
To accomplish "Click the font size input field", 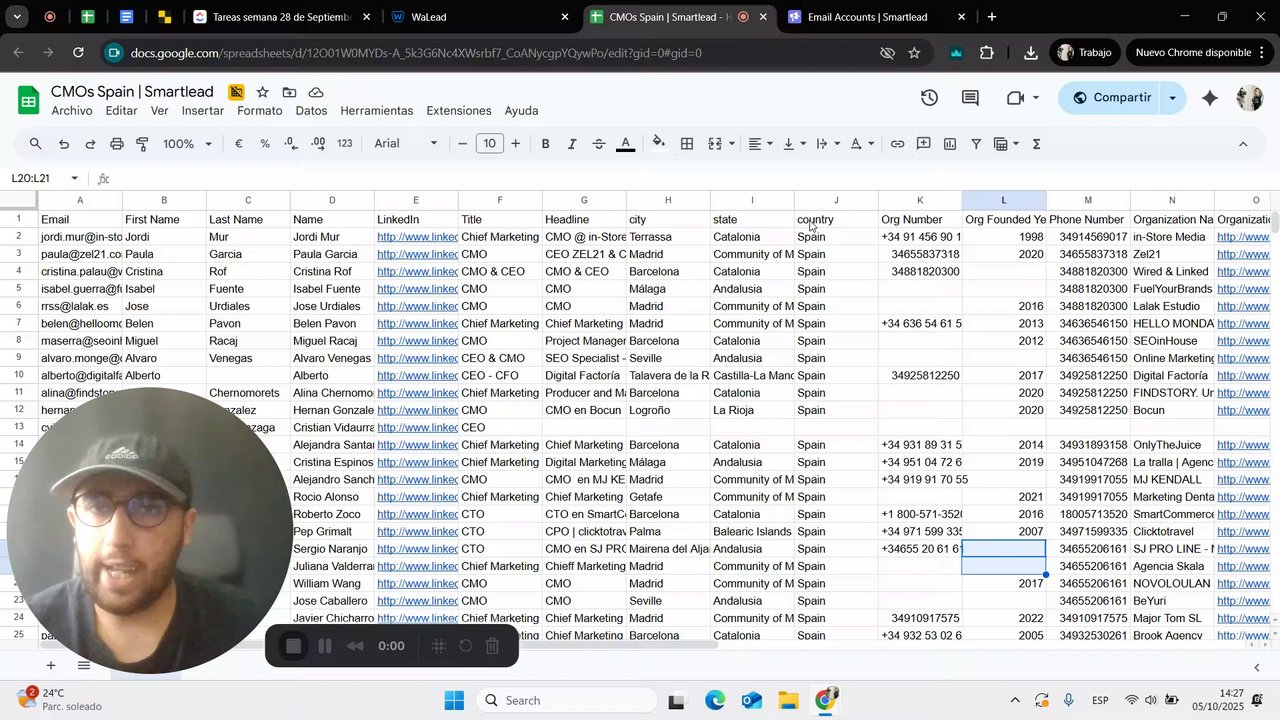I will (489, 144).
